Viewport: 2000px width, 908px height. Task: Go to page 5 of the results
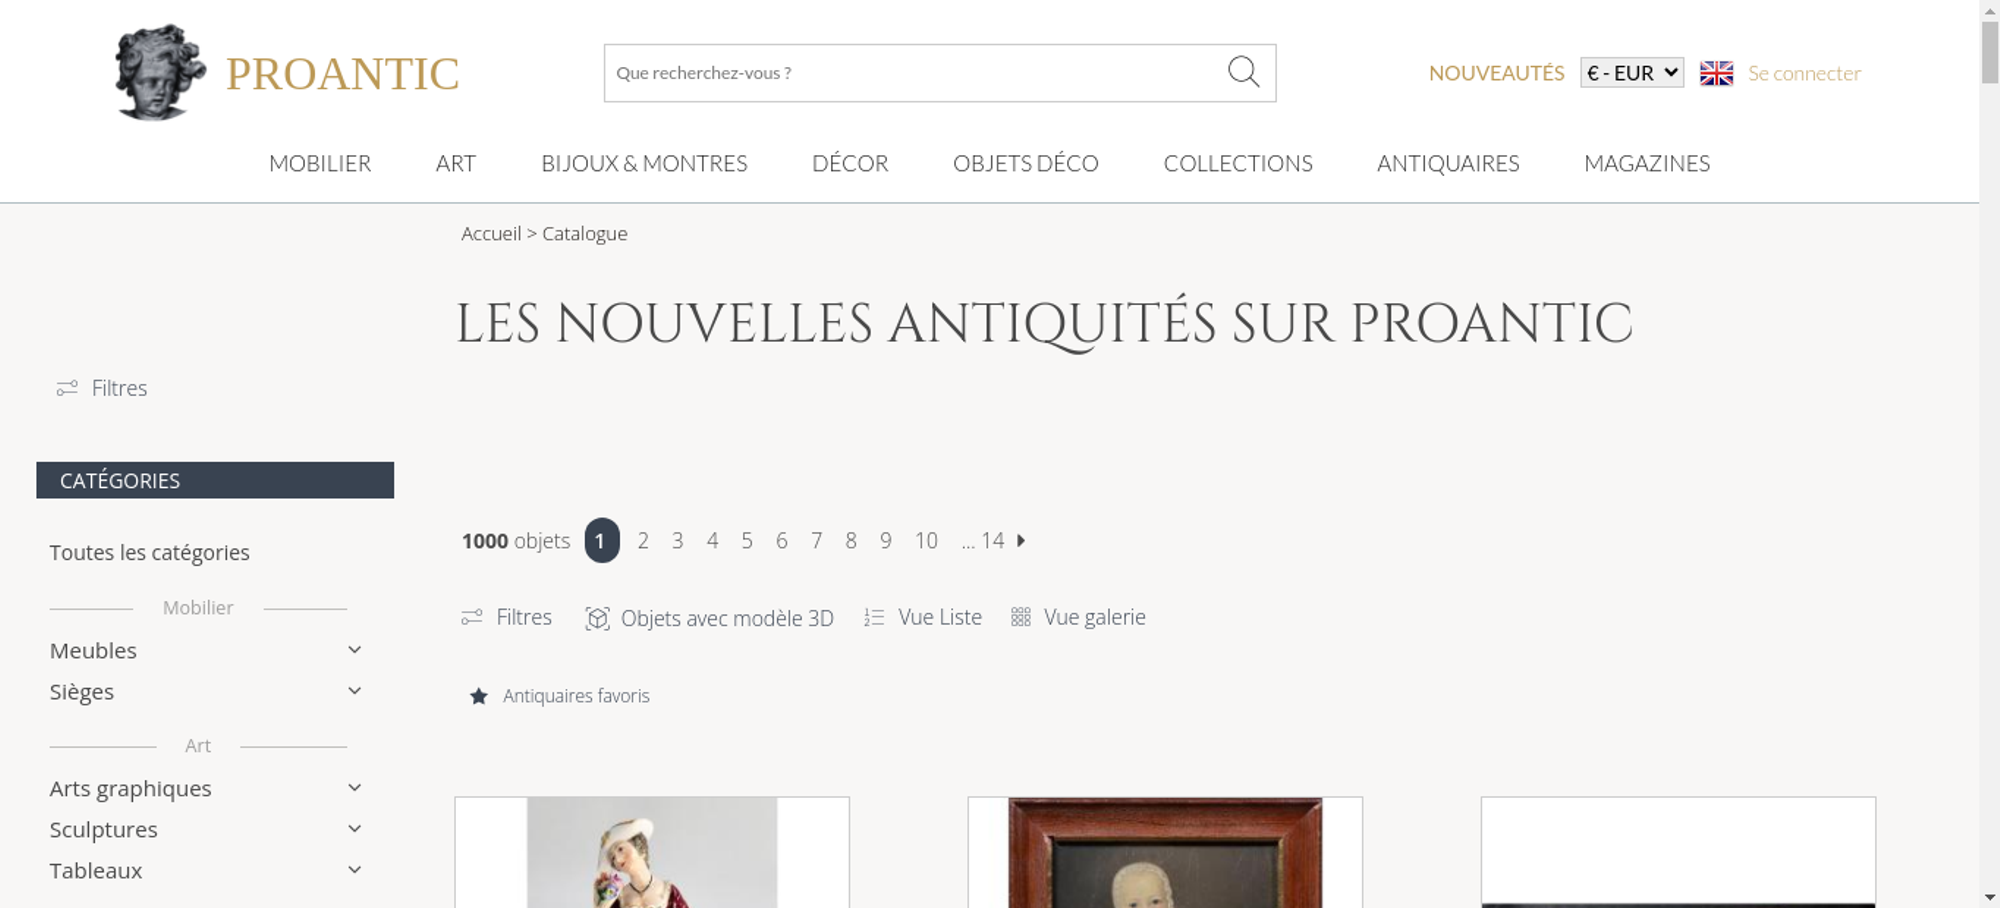pyautogui.click(x=747, y=541)
